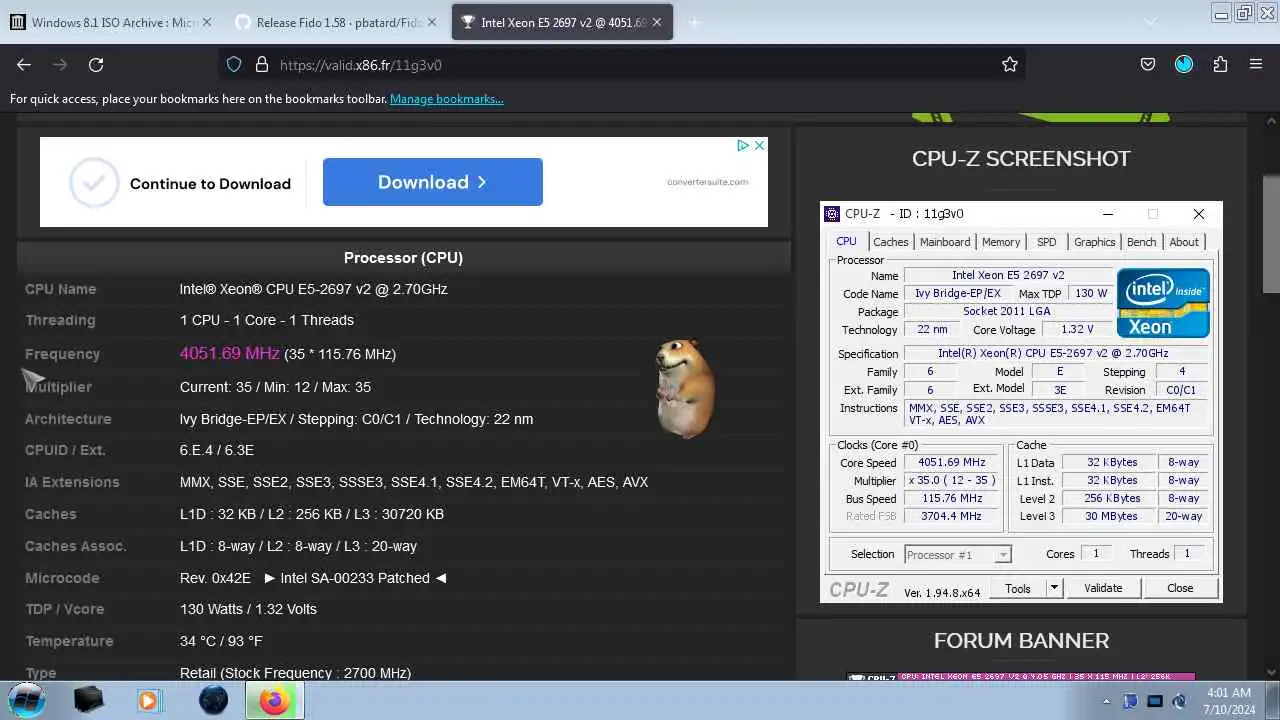Click the CPU-Z SCREENSHOT heading
Viewport: 1280px width, 720px height.
pyautogui.click(x=1021, y=158)
